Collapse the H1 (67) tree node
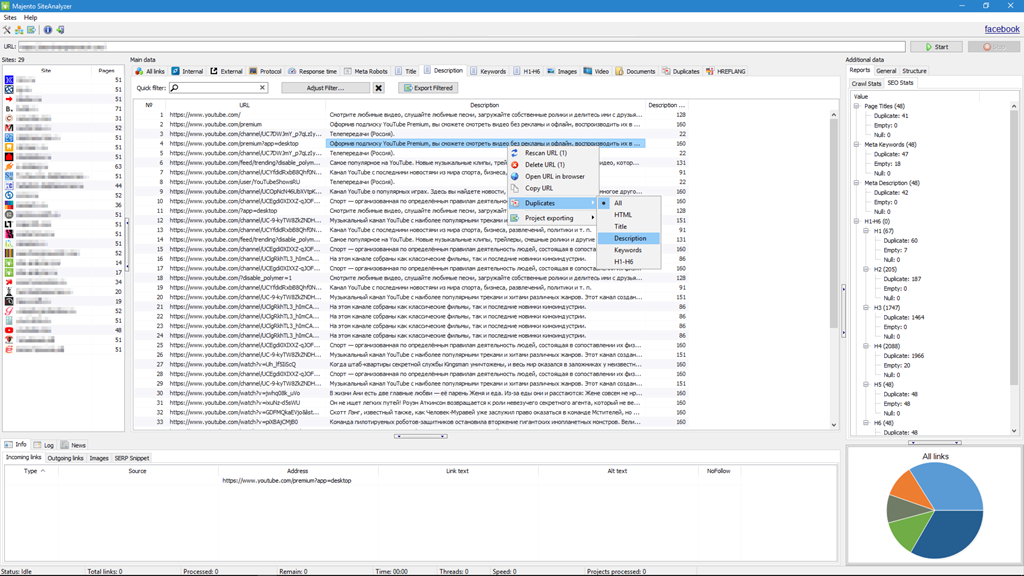The height and width of the screenshot is (576, 1024). (x=866, y=231)
